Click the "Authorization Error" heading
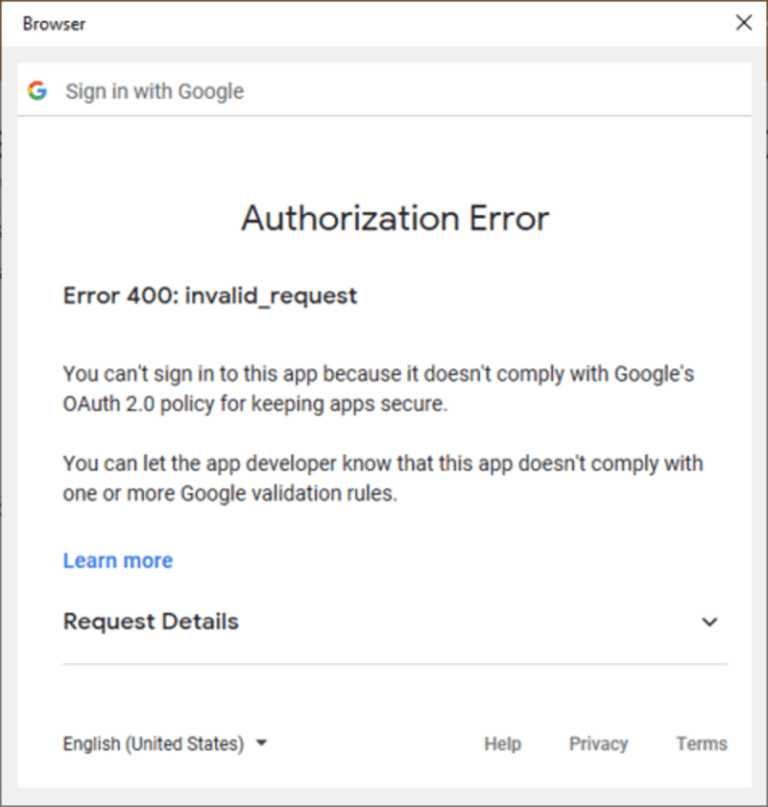The height and width of the screenshot is (807, 768). (395, 218)
